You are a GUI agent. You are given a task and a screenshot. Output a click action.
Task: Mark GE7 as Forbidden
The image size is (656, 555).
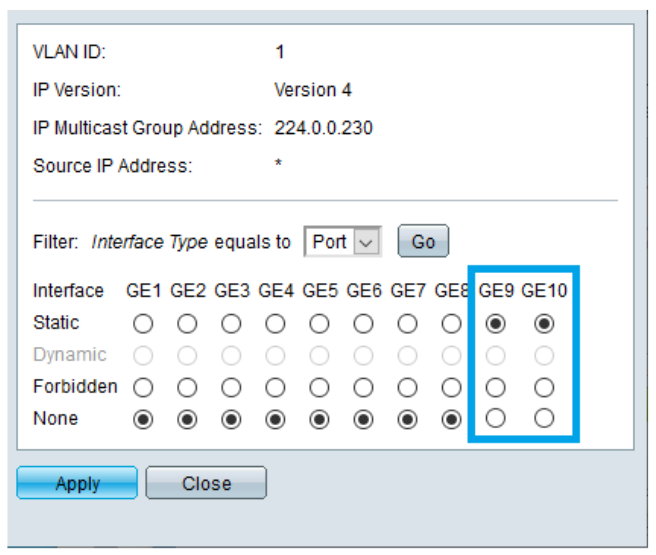(x=407, y=387)
